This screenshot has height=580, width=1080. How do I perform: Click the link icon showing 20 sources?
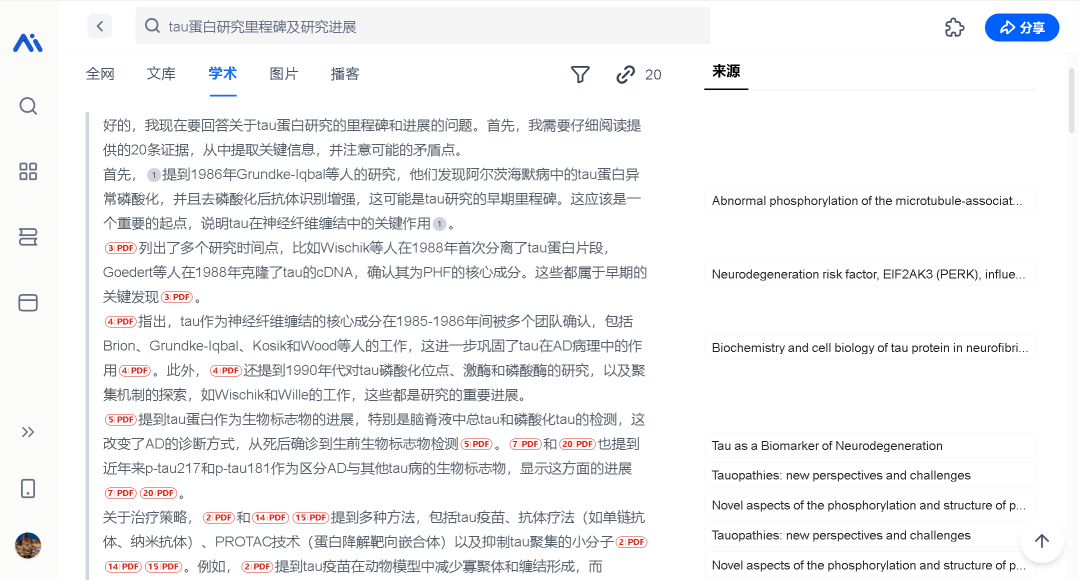(638, 74)
